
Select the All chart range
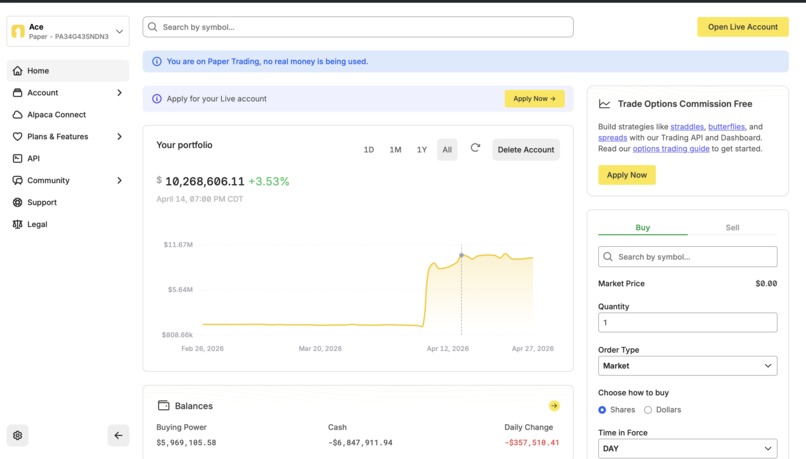[x=447, y=150]
